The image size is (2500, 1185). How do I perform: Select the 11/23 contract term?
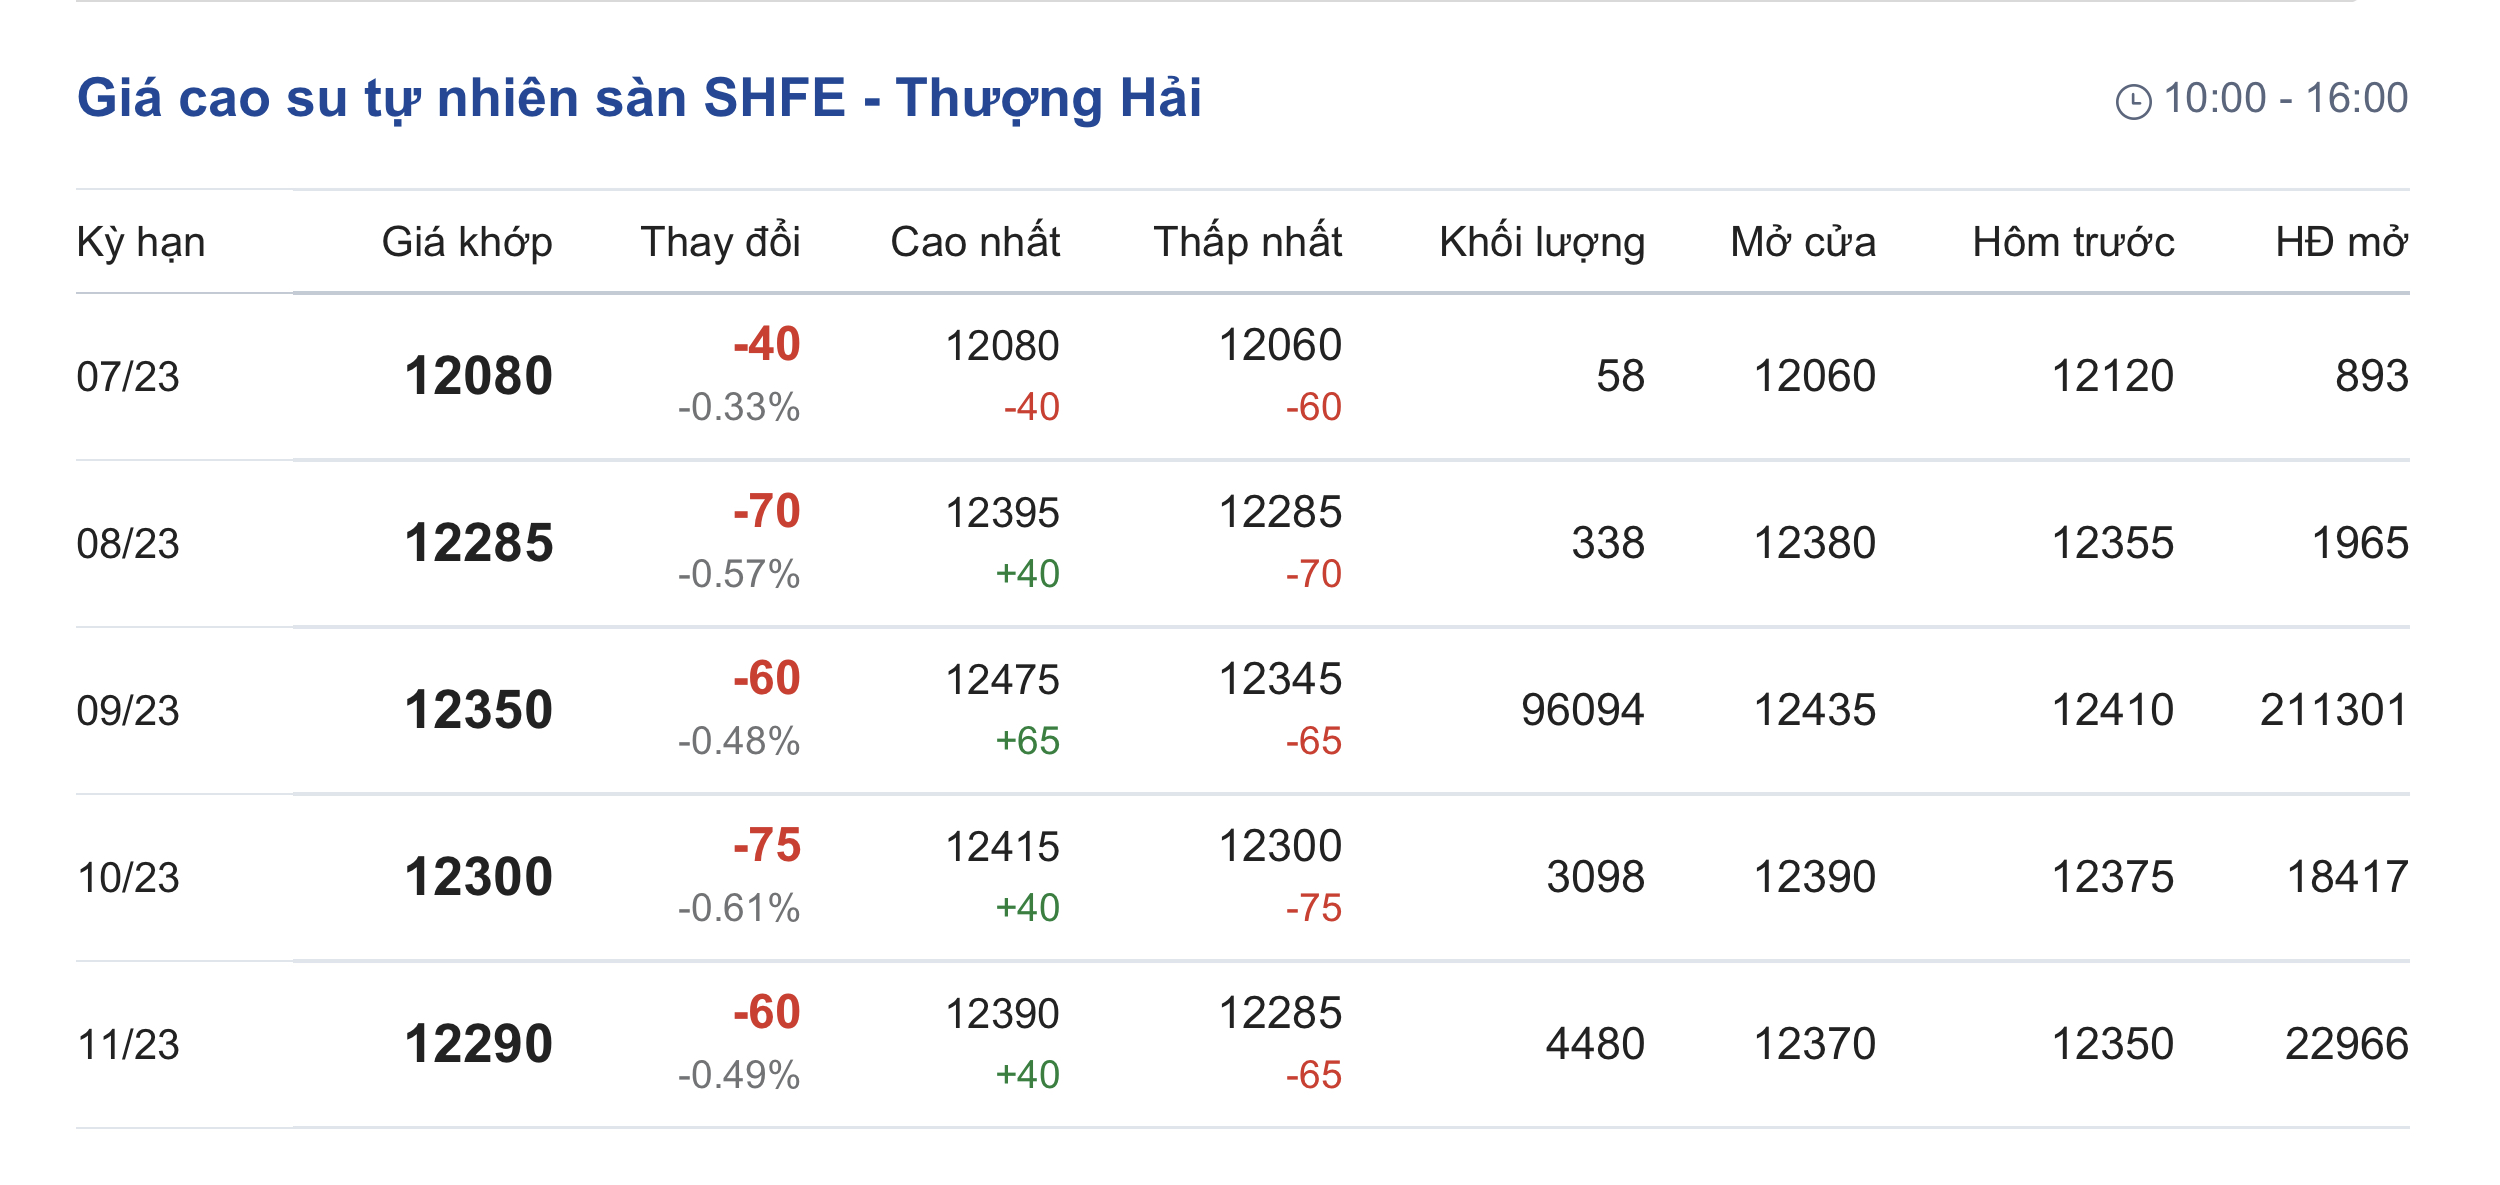tap(128, 1045)
